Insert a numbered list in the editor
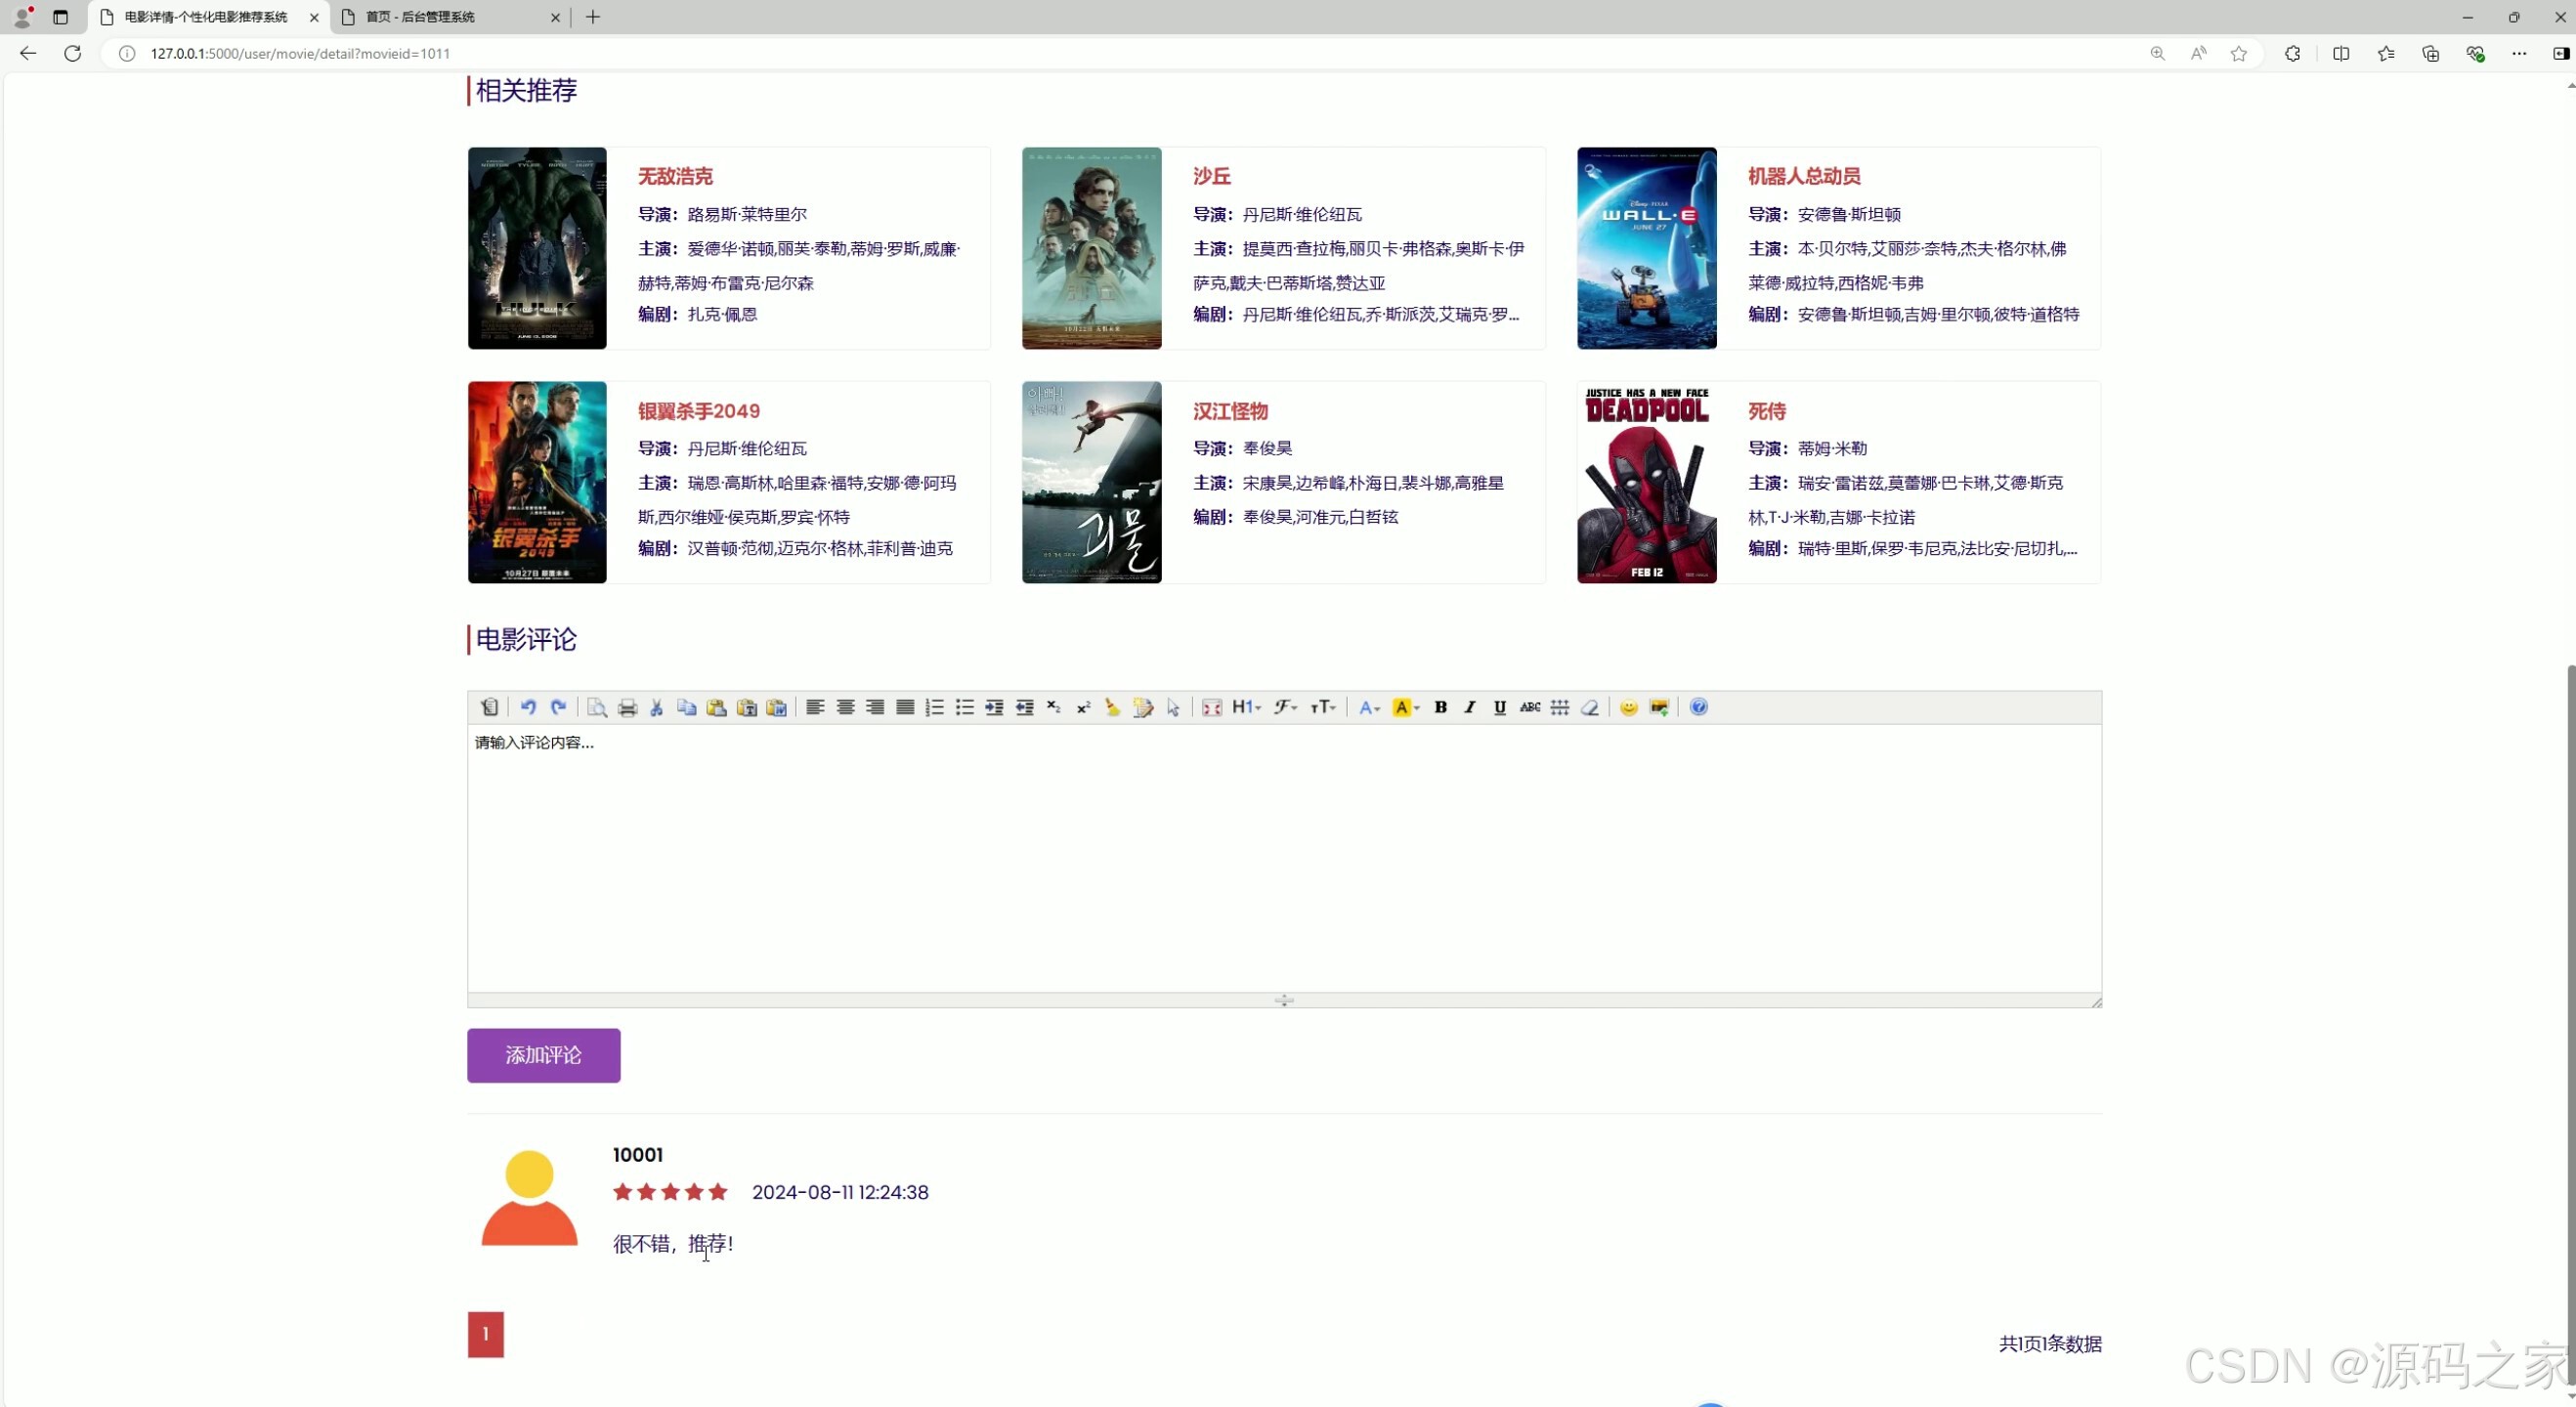Screen dimensions: 2576x1407 (x=935, y=708)
